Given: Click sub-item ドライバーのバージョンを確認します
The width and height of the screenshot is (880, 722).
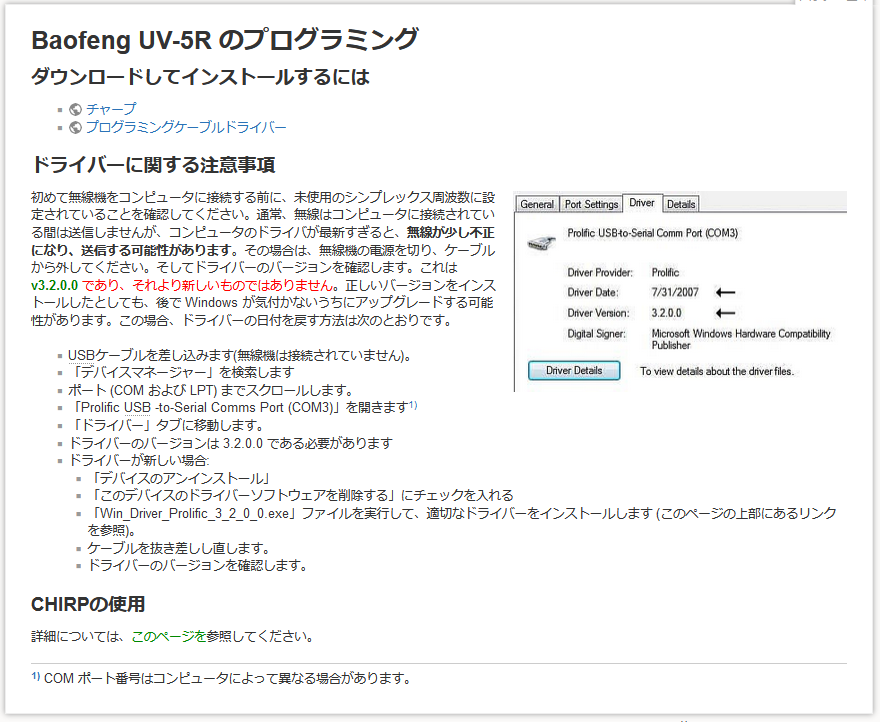Looking at the screenshot, I should pyautogui.click(x=198, y=565).
